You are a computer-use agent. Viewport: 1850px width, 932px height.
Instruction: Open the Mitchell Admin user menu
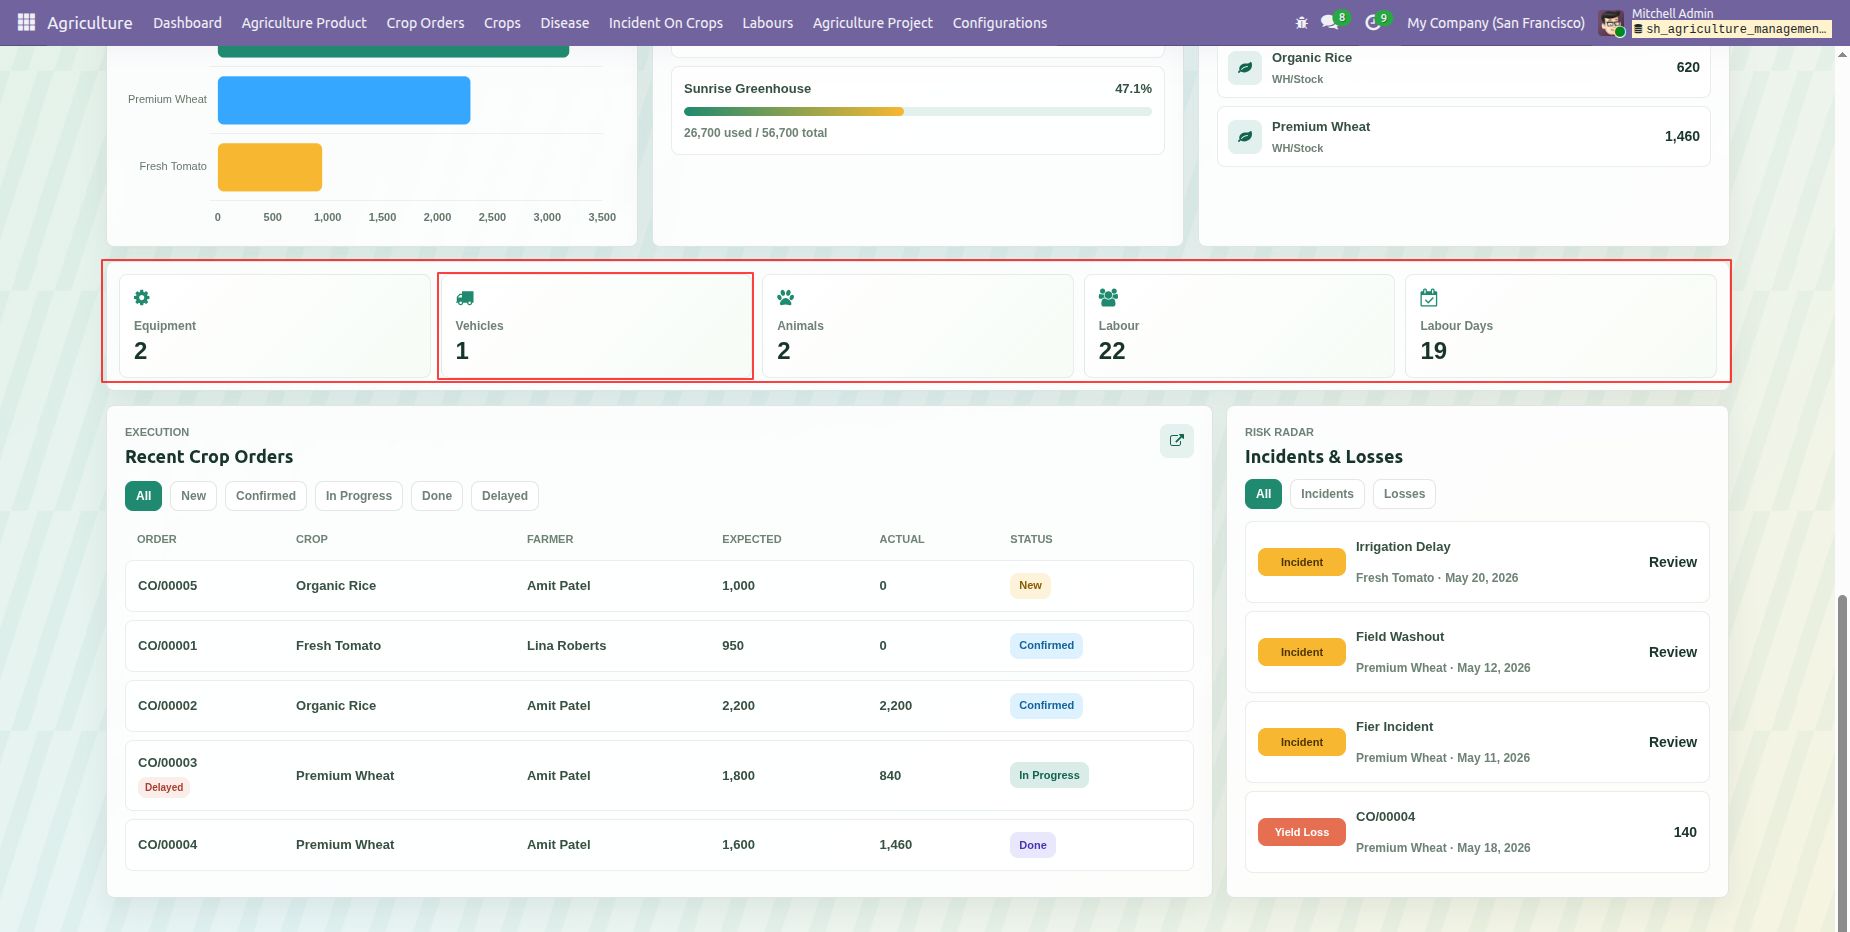(x=1714, y=23)
